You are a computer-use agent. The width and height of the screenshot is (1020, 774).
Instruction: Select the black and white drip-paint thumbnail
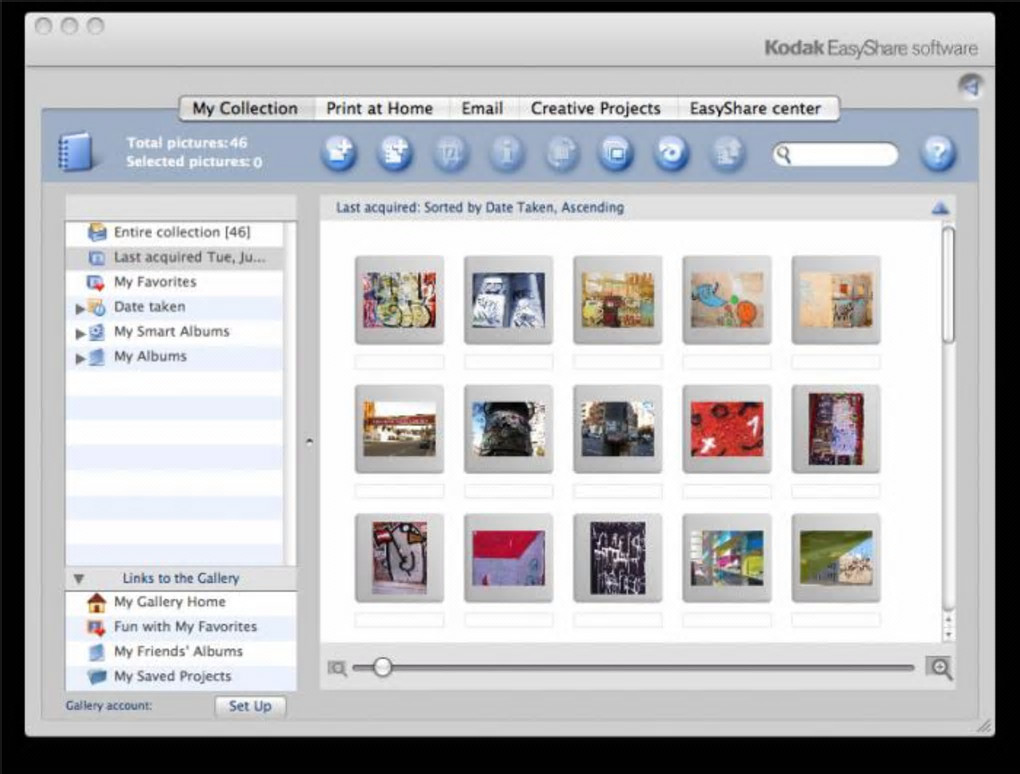tap(617, 557)
